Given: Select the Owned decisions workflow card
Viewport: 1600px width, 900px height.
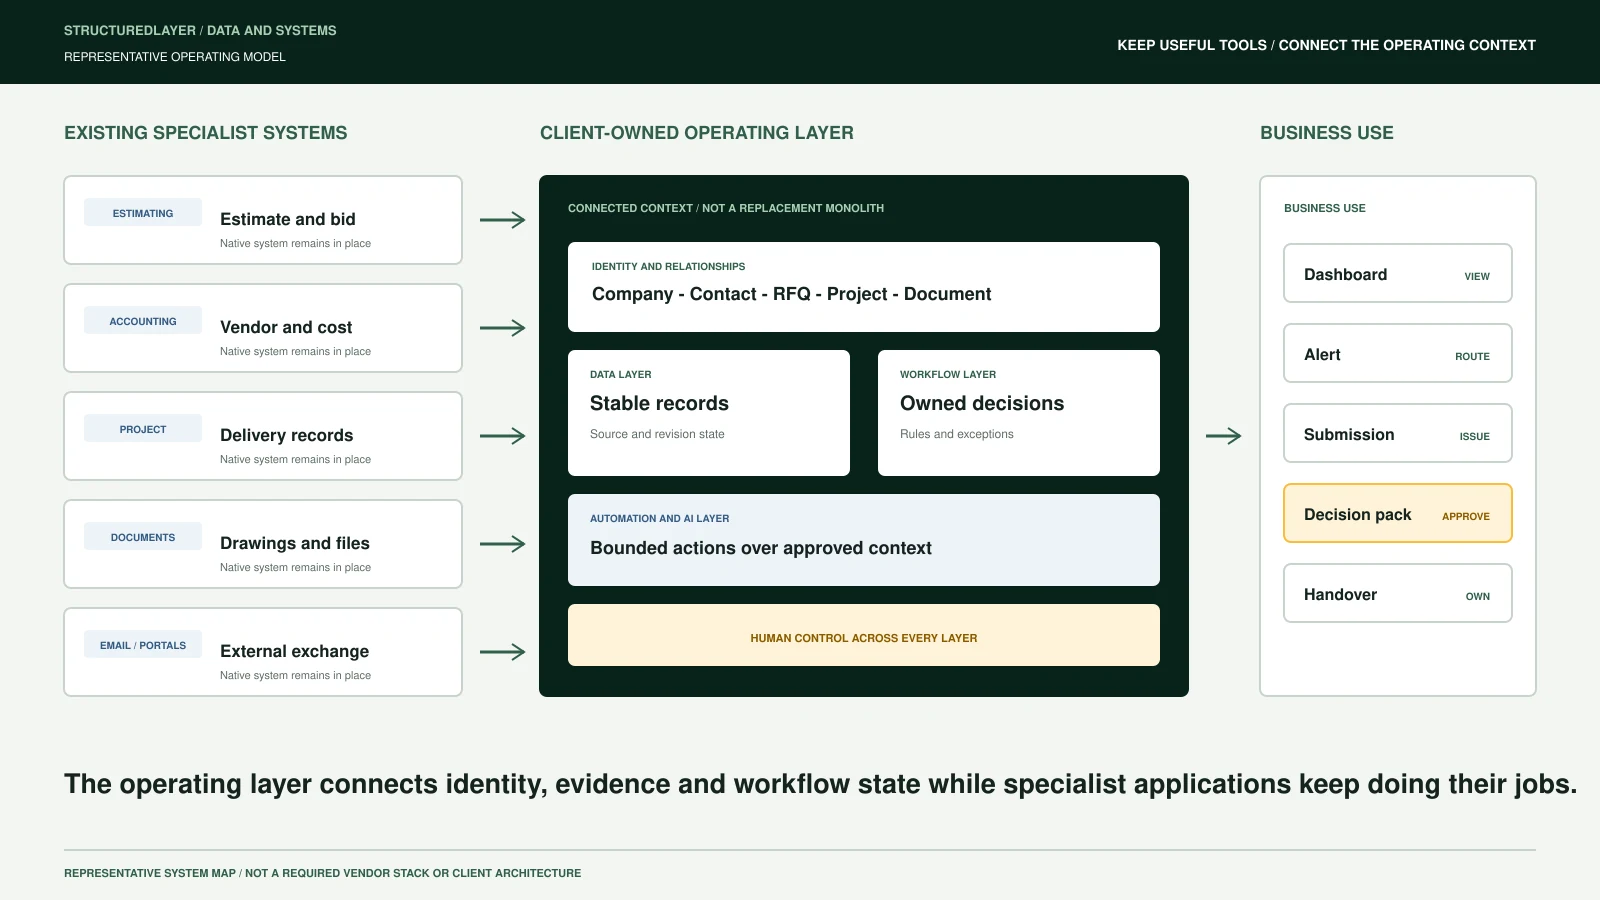Looking at the screenshot, I should 1019,413.
